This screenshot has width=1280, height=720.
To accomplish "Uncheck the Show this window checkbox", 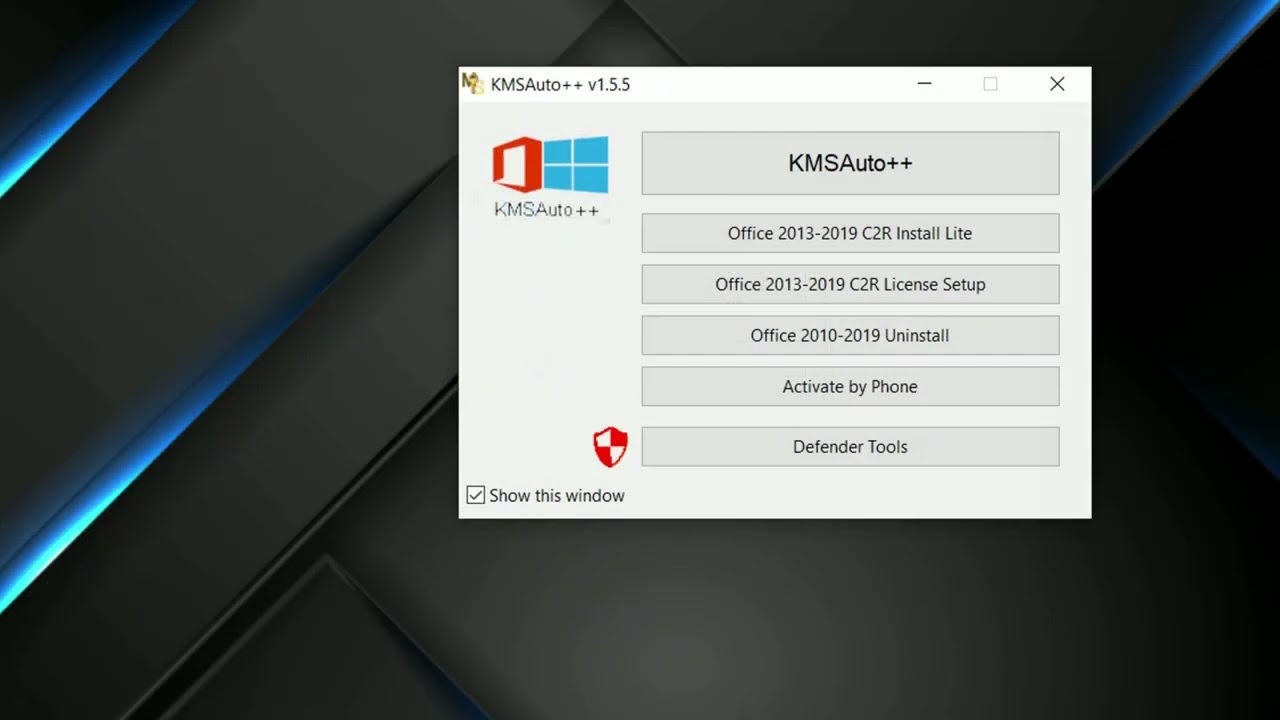I will 476,495.
